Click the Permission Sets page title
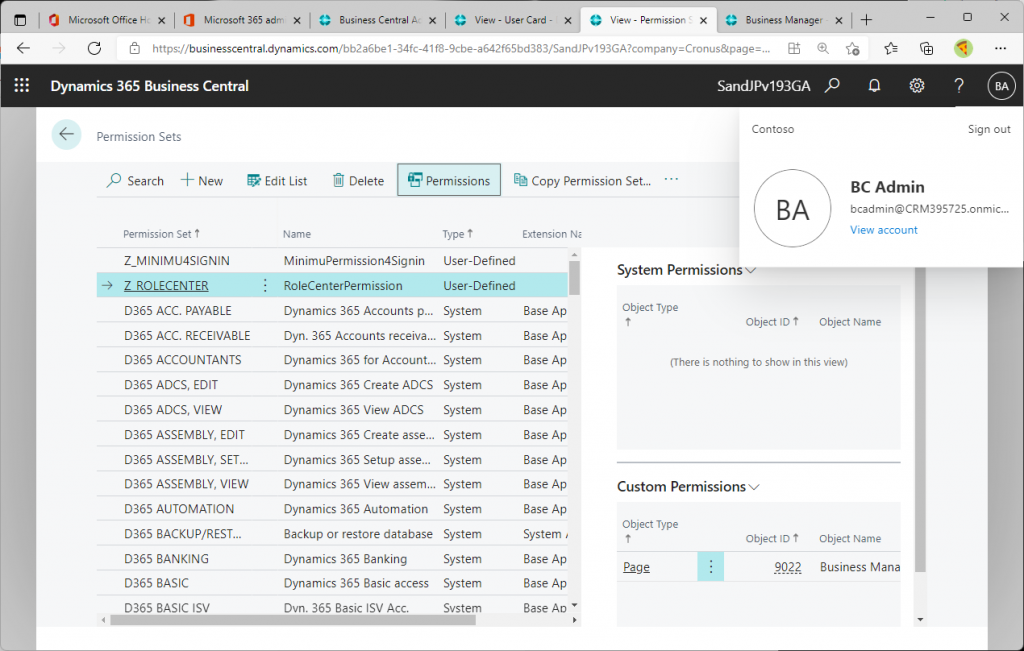Screen dimensions: 1024x651 (x=138, y=136)
